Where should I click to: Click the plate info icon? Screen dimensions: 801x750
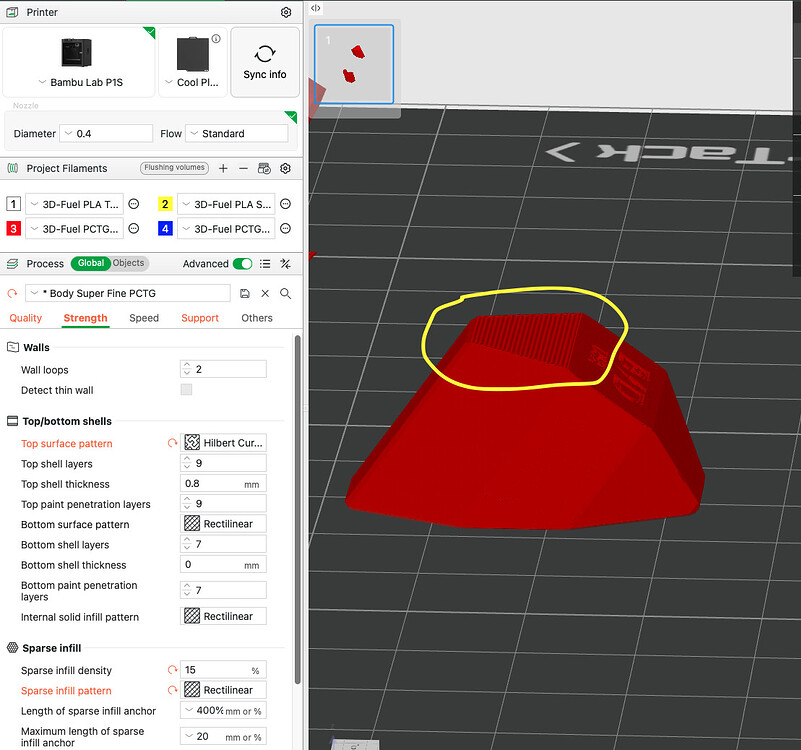coord(216,39)
